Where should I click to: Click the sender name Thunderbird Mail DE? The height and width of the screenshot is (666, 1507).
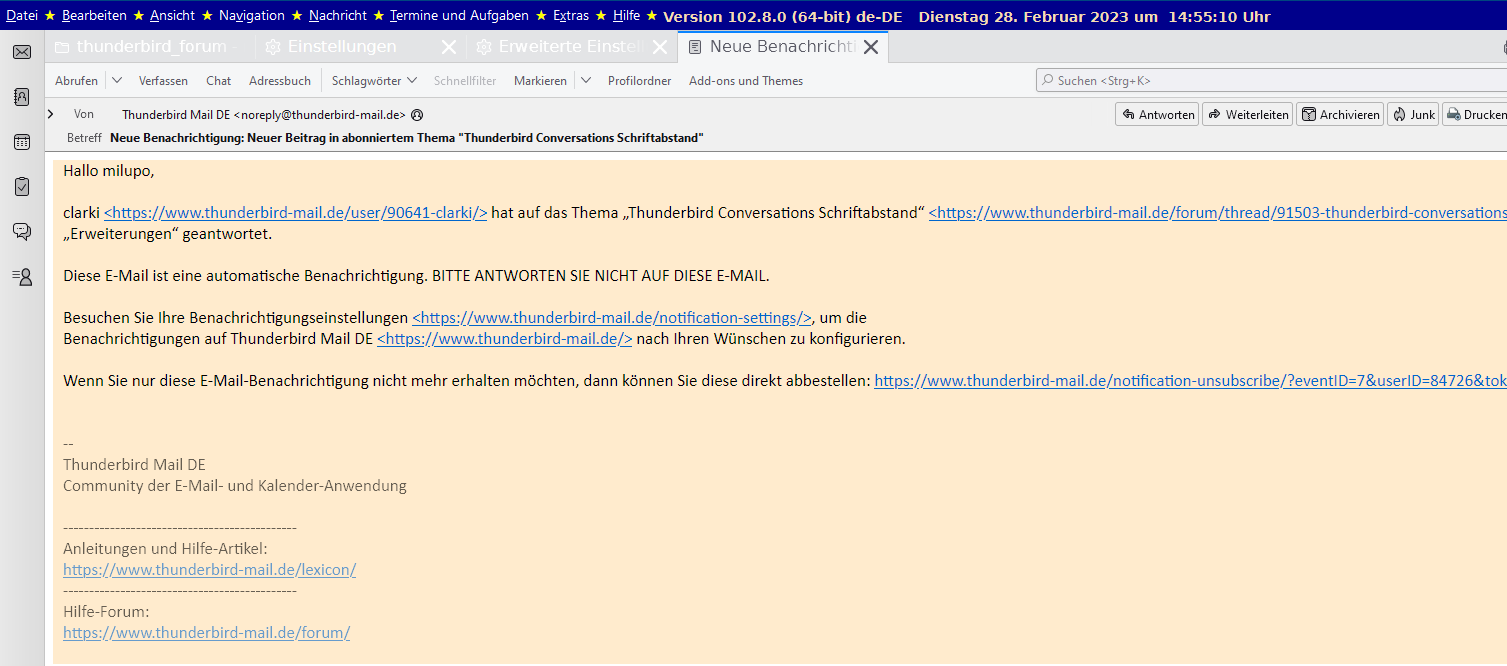[x=264, y=115]
